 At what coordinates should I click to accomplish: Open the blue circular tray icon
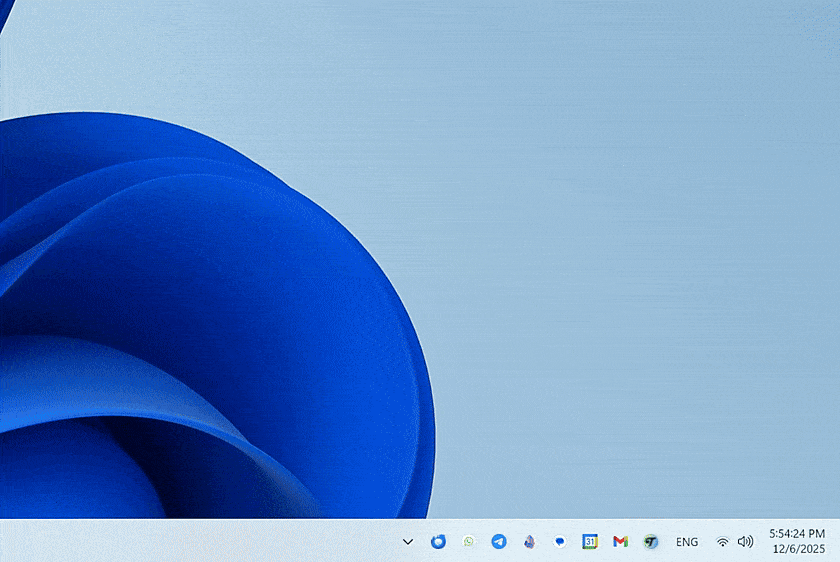(438, 542)
